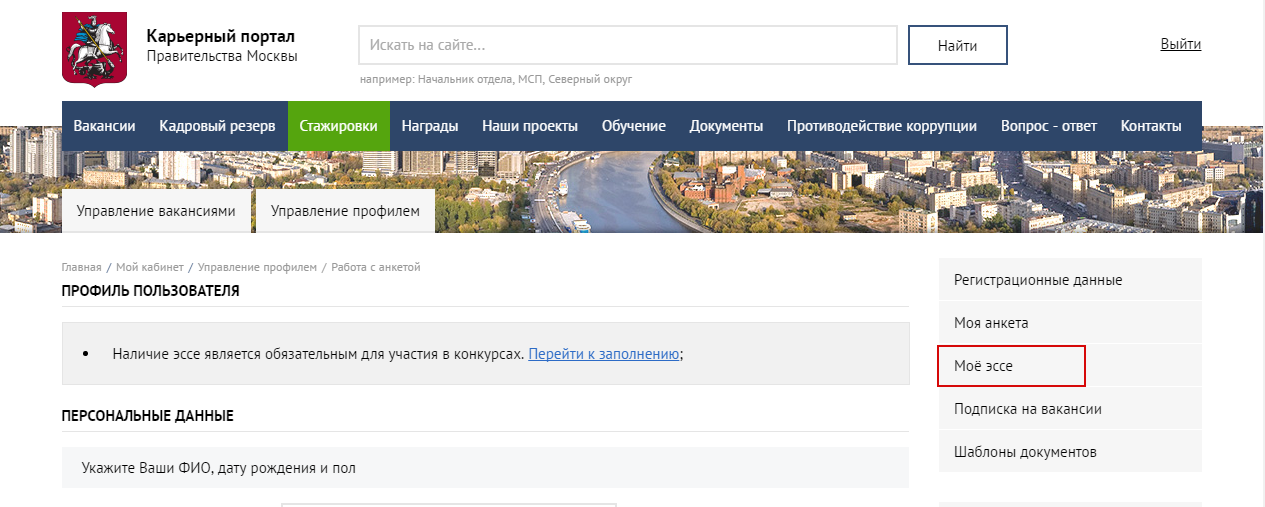Click the site search input field

627,45
